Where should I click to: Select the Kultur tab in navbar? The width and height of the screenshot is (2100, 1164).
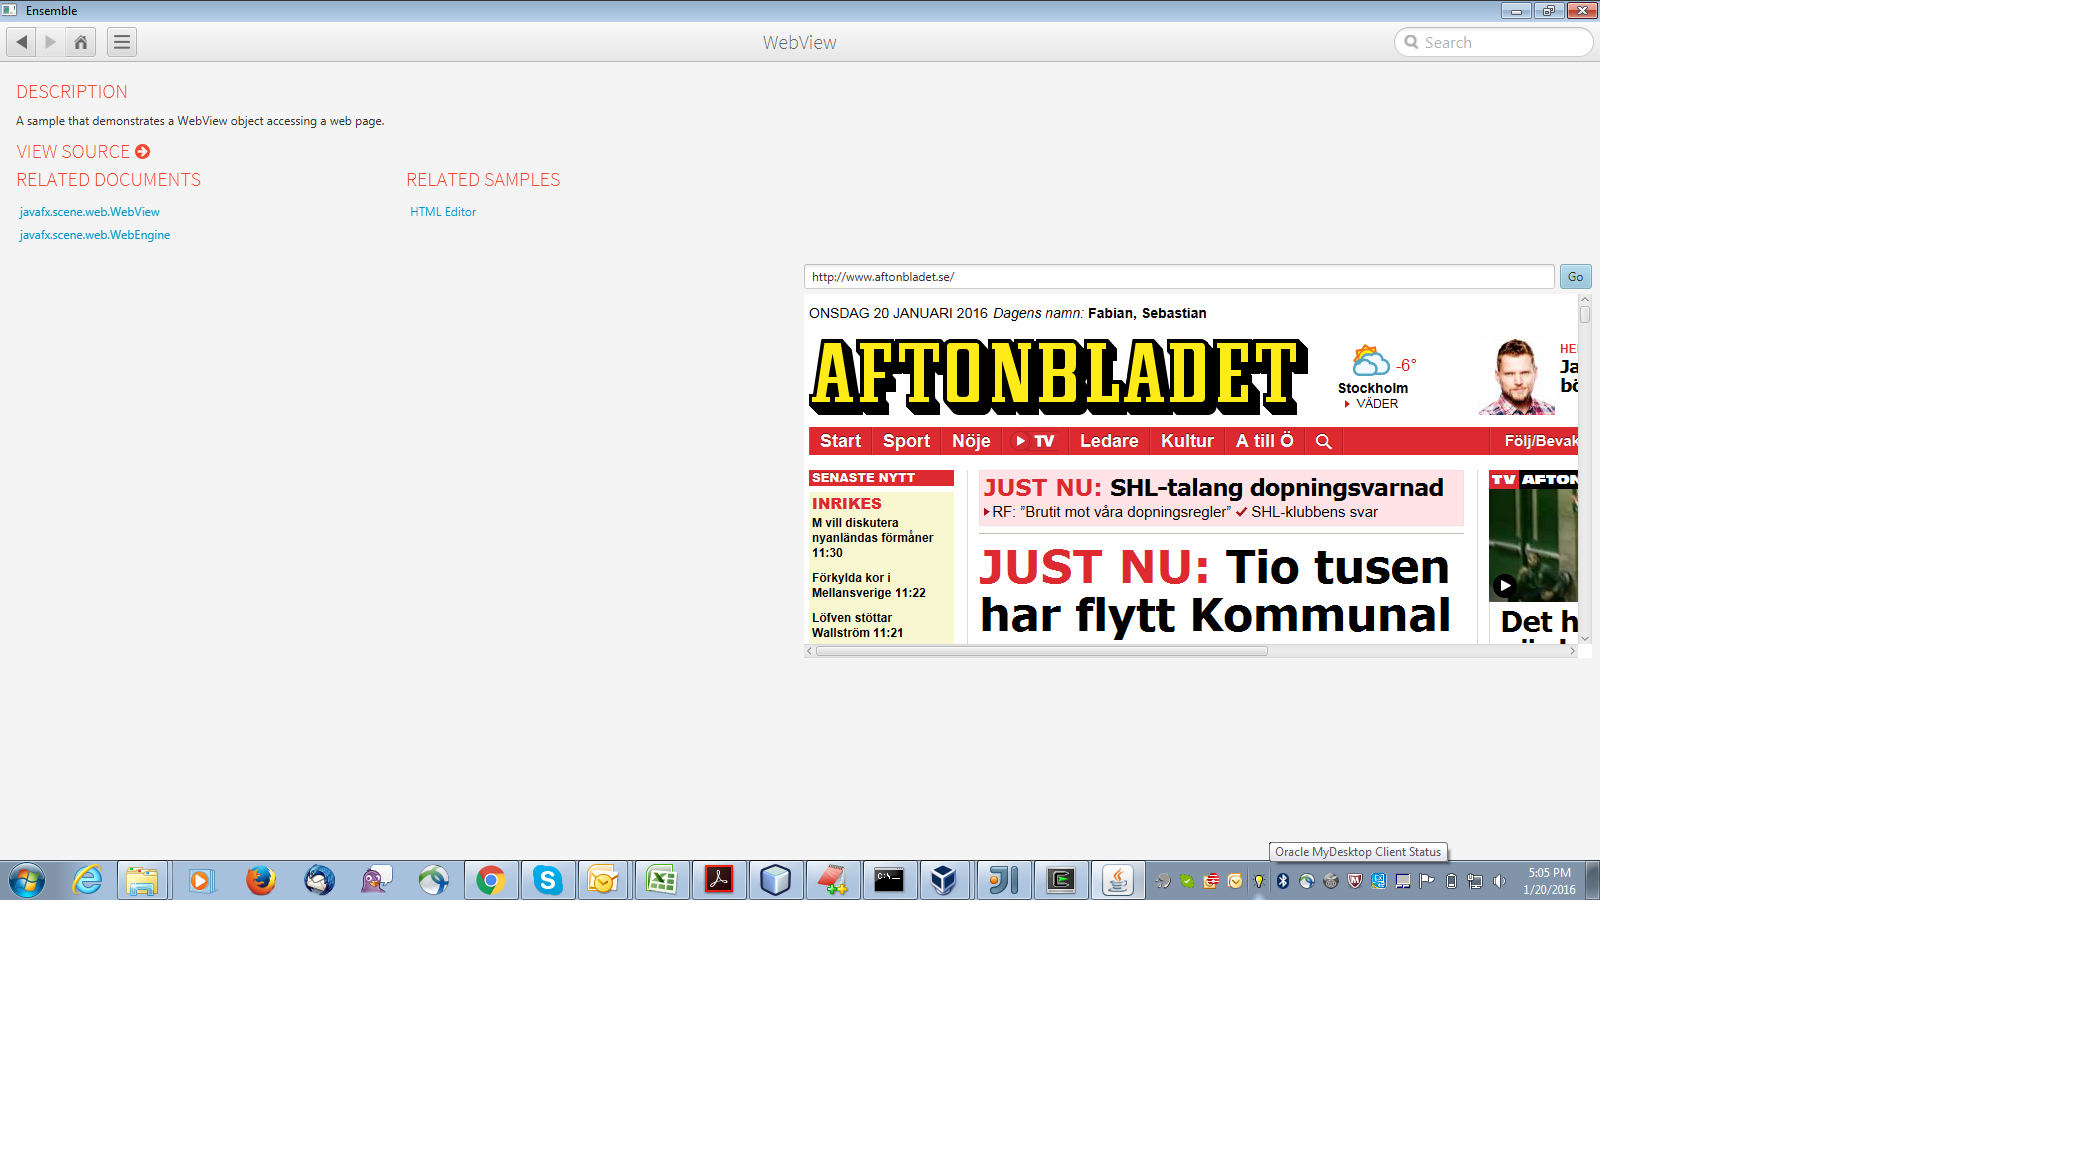pyautogui.click(x=1187, y=441)
